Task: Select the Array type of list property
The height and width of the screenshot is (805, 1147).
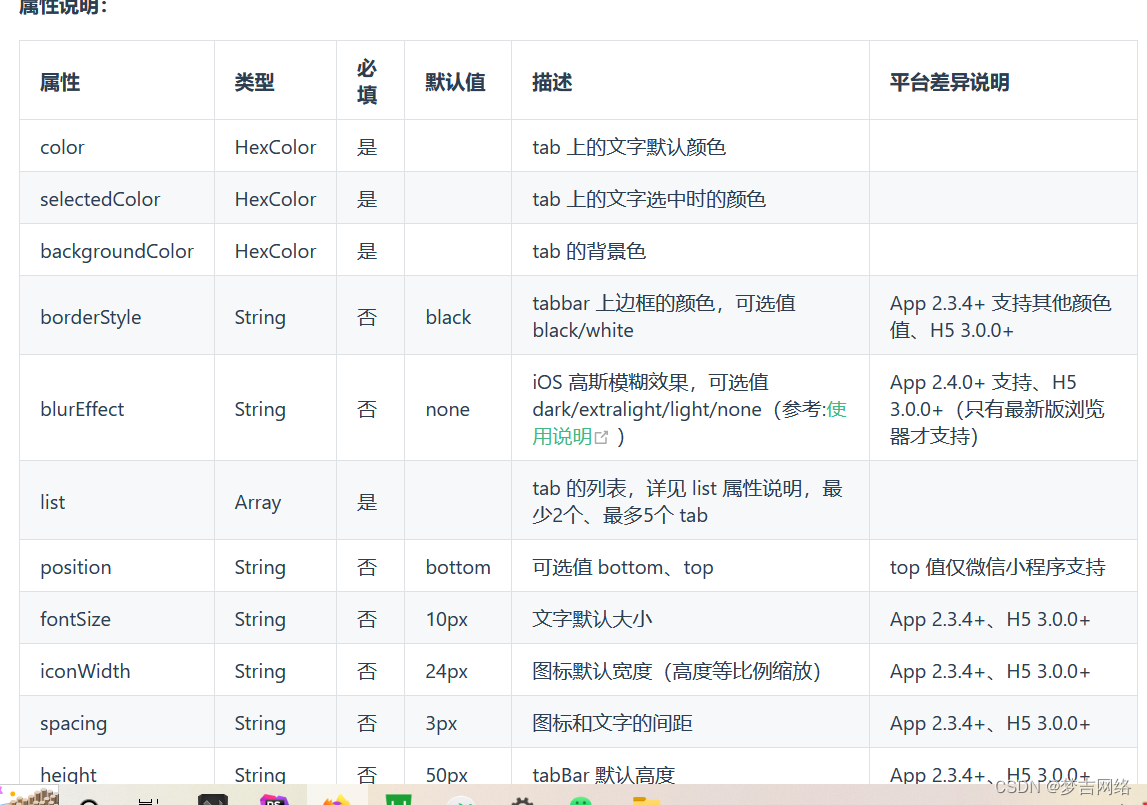Action: (x=258, y=501)
